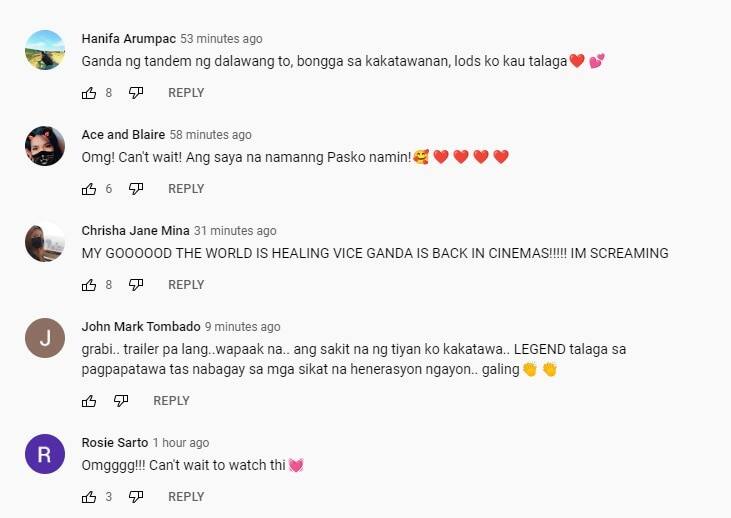Dislike Ace and Blaire's comment
Viewport: 731px width, 518px height.
coord(136,189)
